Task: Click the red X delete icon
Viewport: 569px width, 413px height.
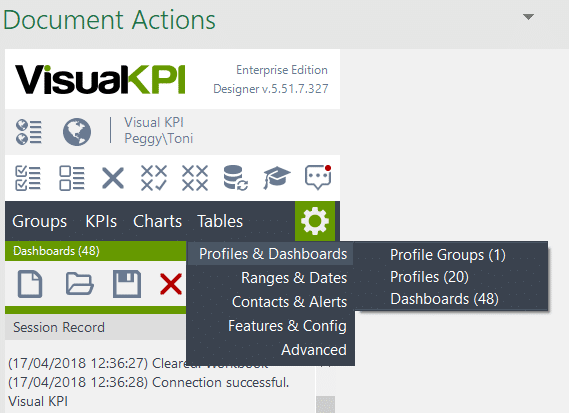Action: tap(171, 284)
